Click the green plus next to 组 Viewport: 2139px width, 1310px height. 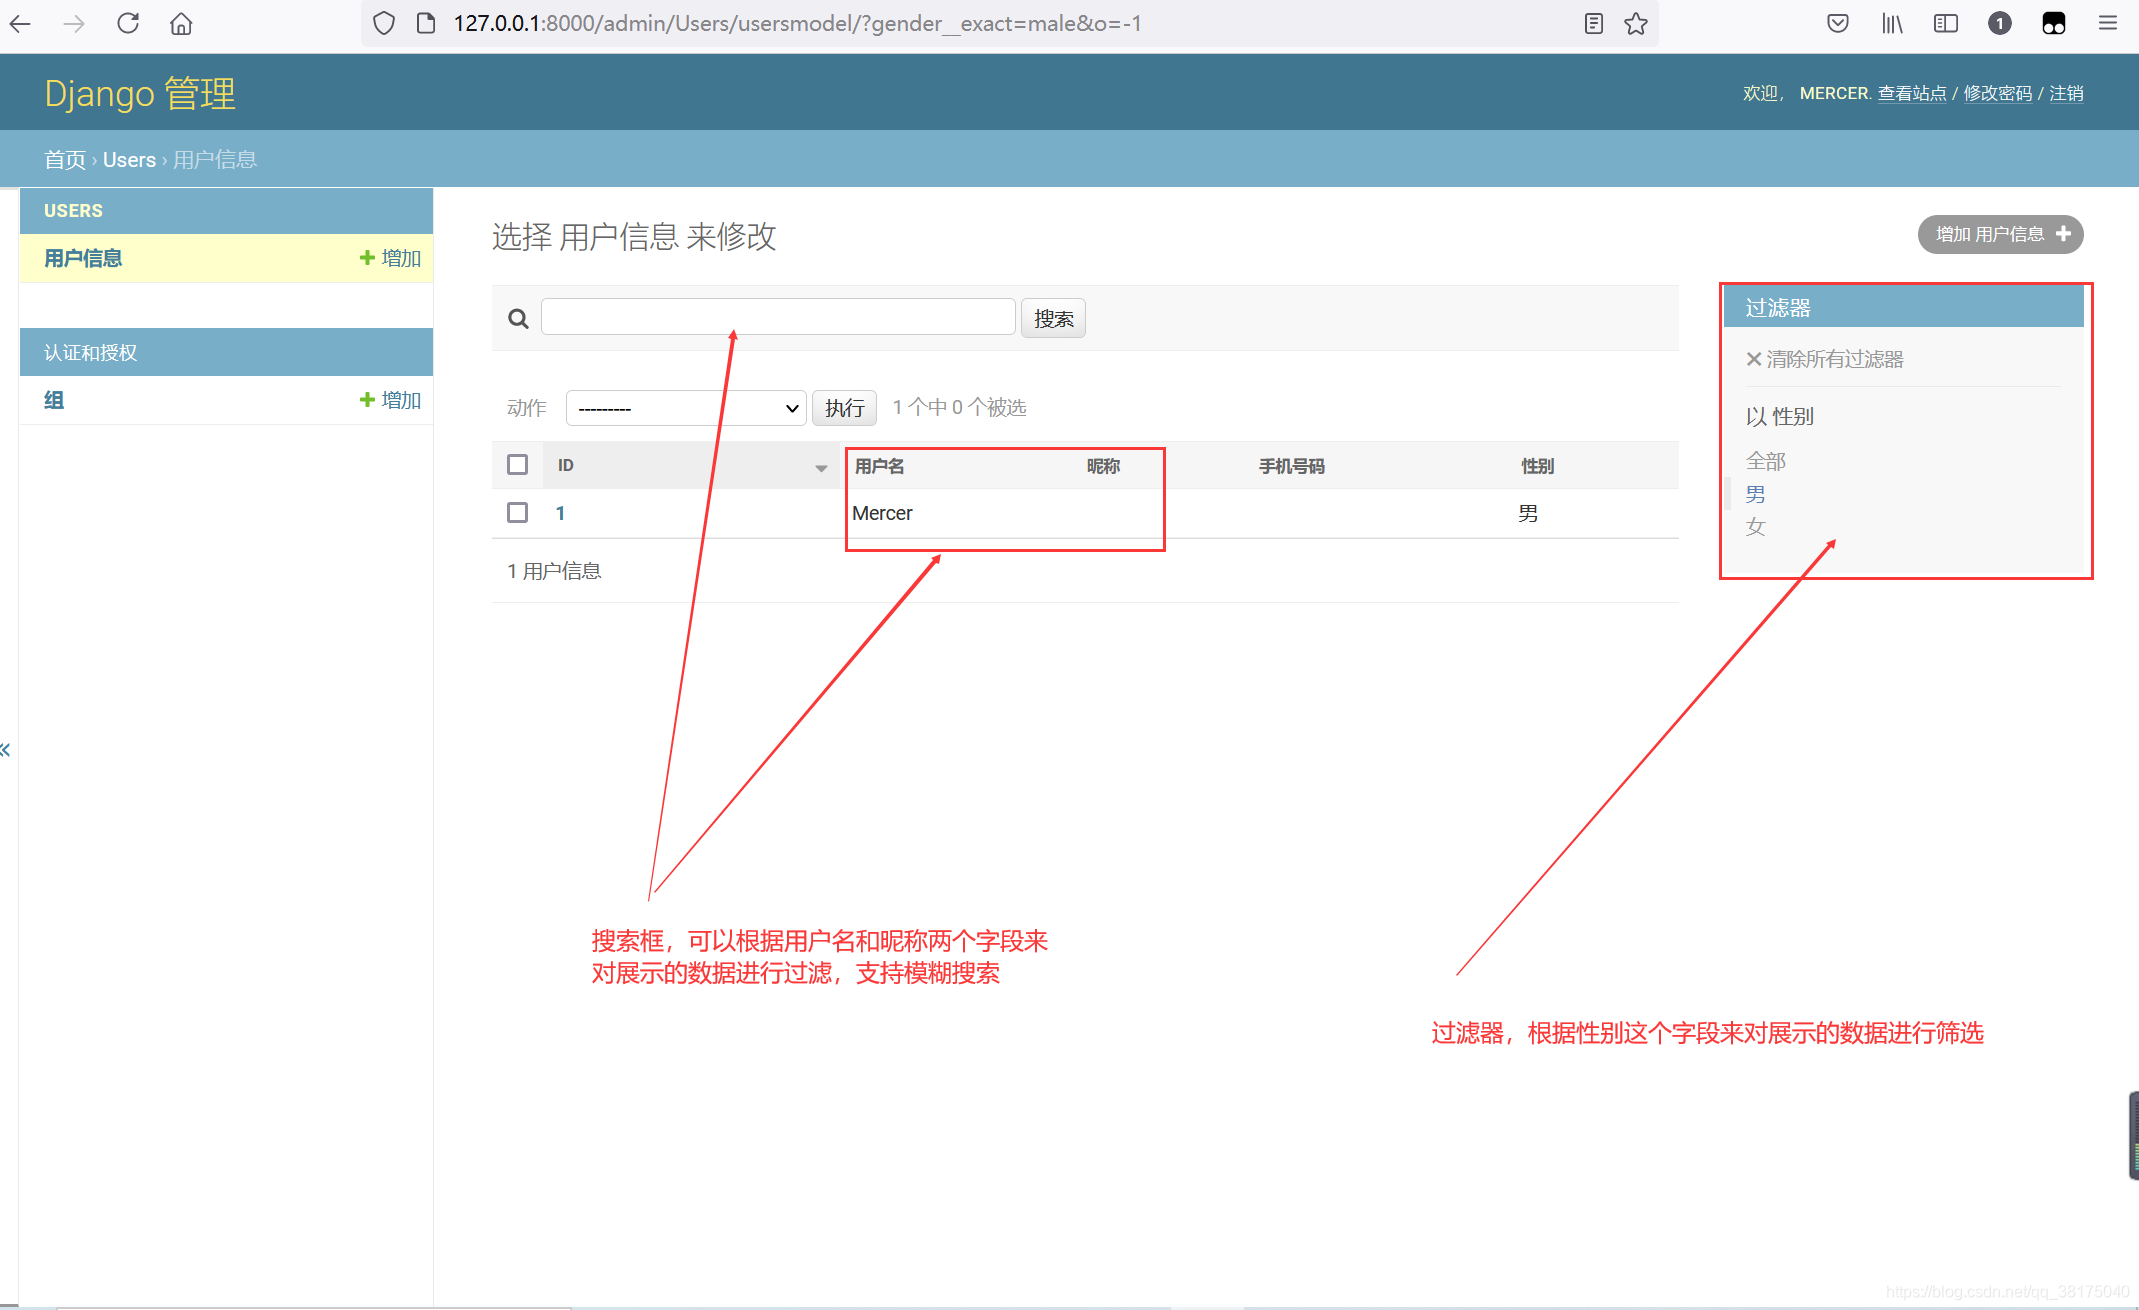click(367, 400)
